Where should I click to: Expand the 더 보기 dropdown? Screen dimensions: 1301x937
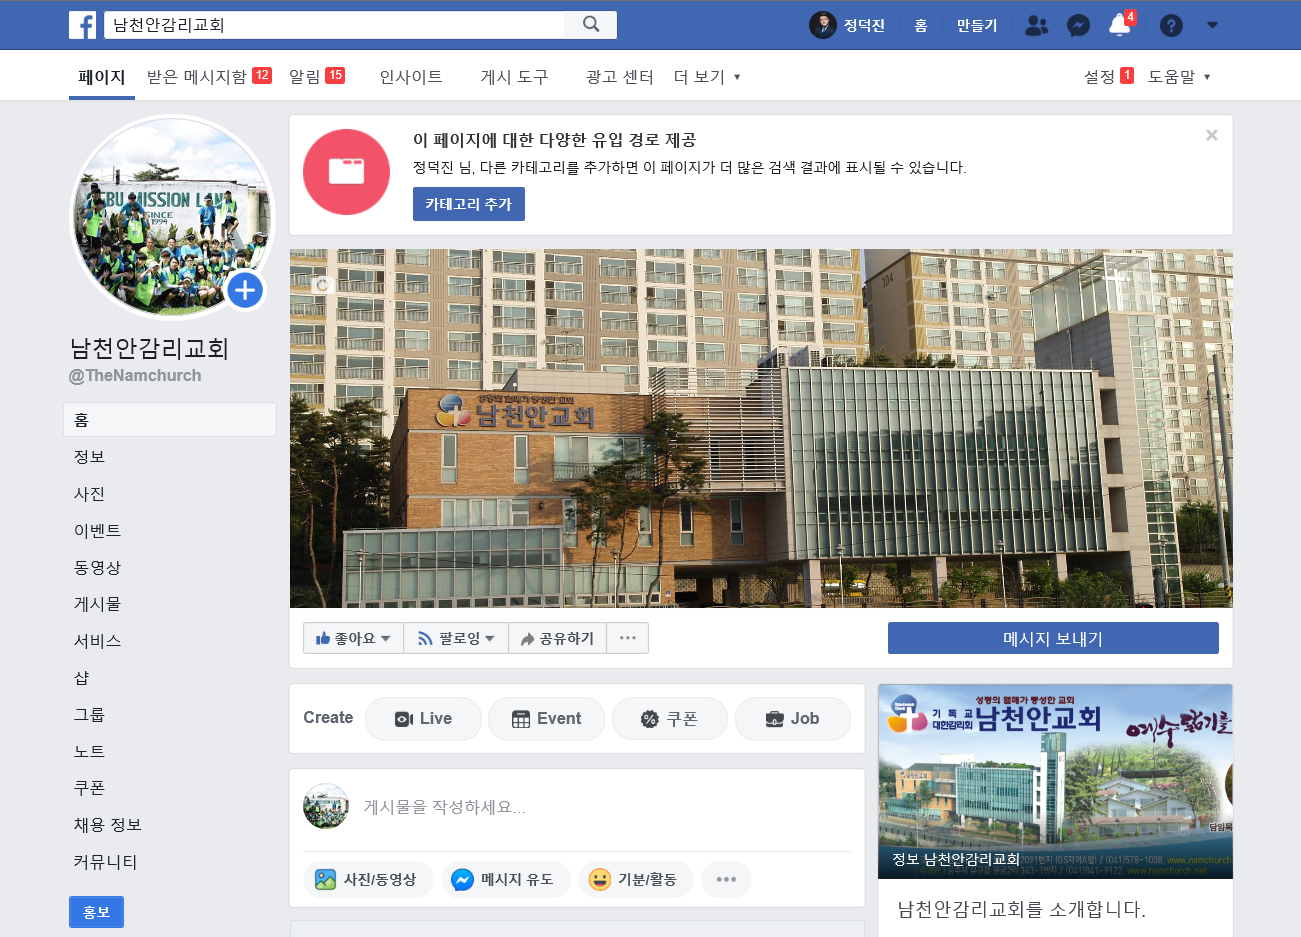(707, 77)
